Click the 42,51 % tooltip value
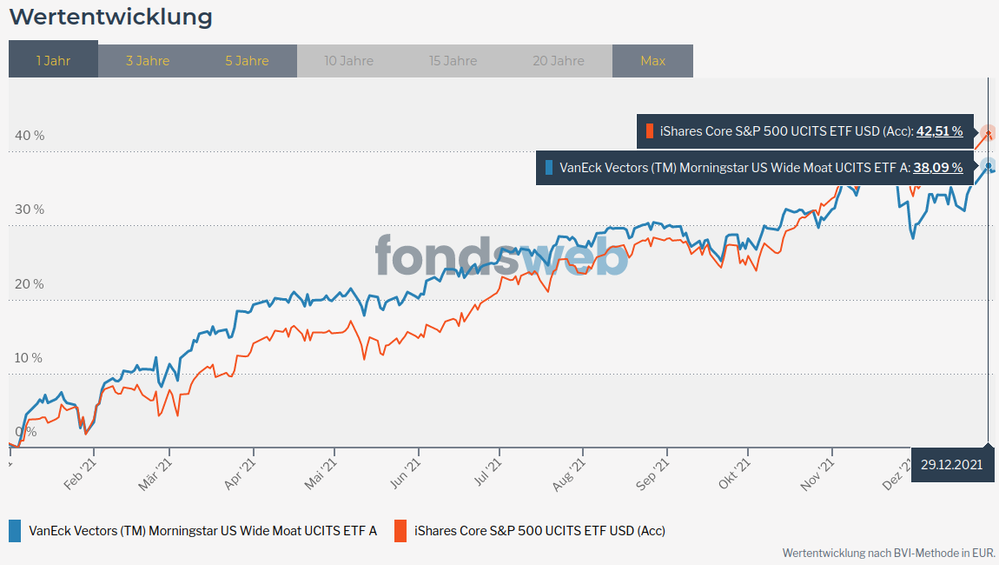 (939, 131)
